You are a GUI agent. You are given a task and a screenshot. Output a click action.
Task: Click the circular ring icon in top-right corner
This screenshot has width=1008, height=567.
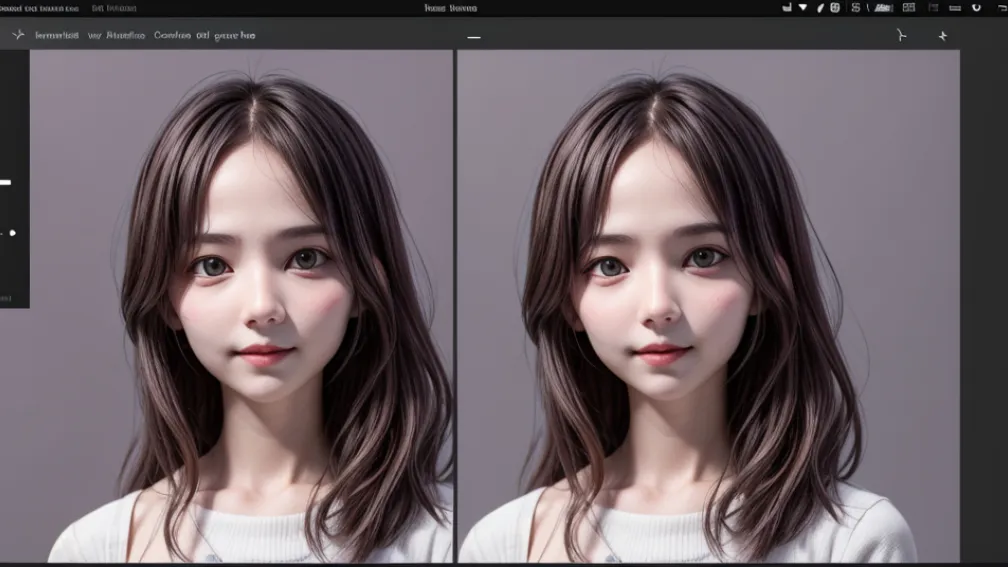(976, 8)
